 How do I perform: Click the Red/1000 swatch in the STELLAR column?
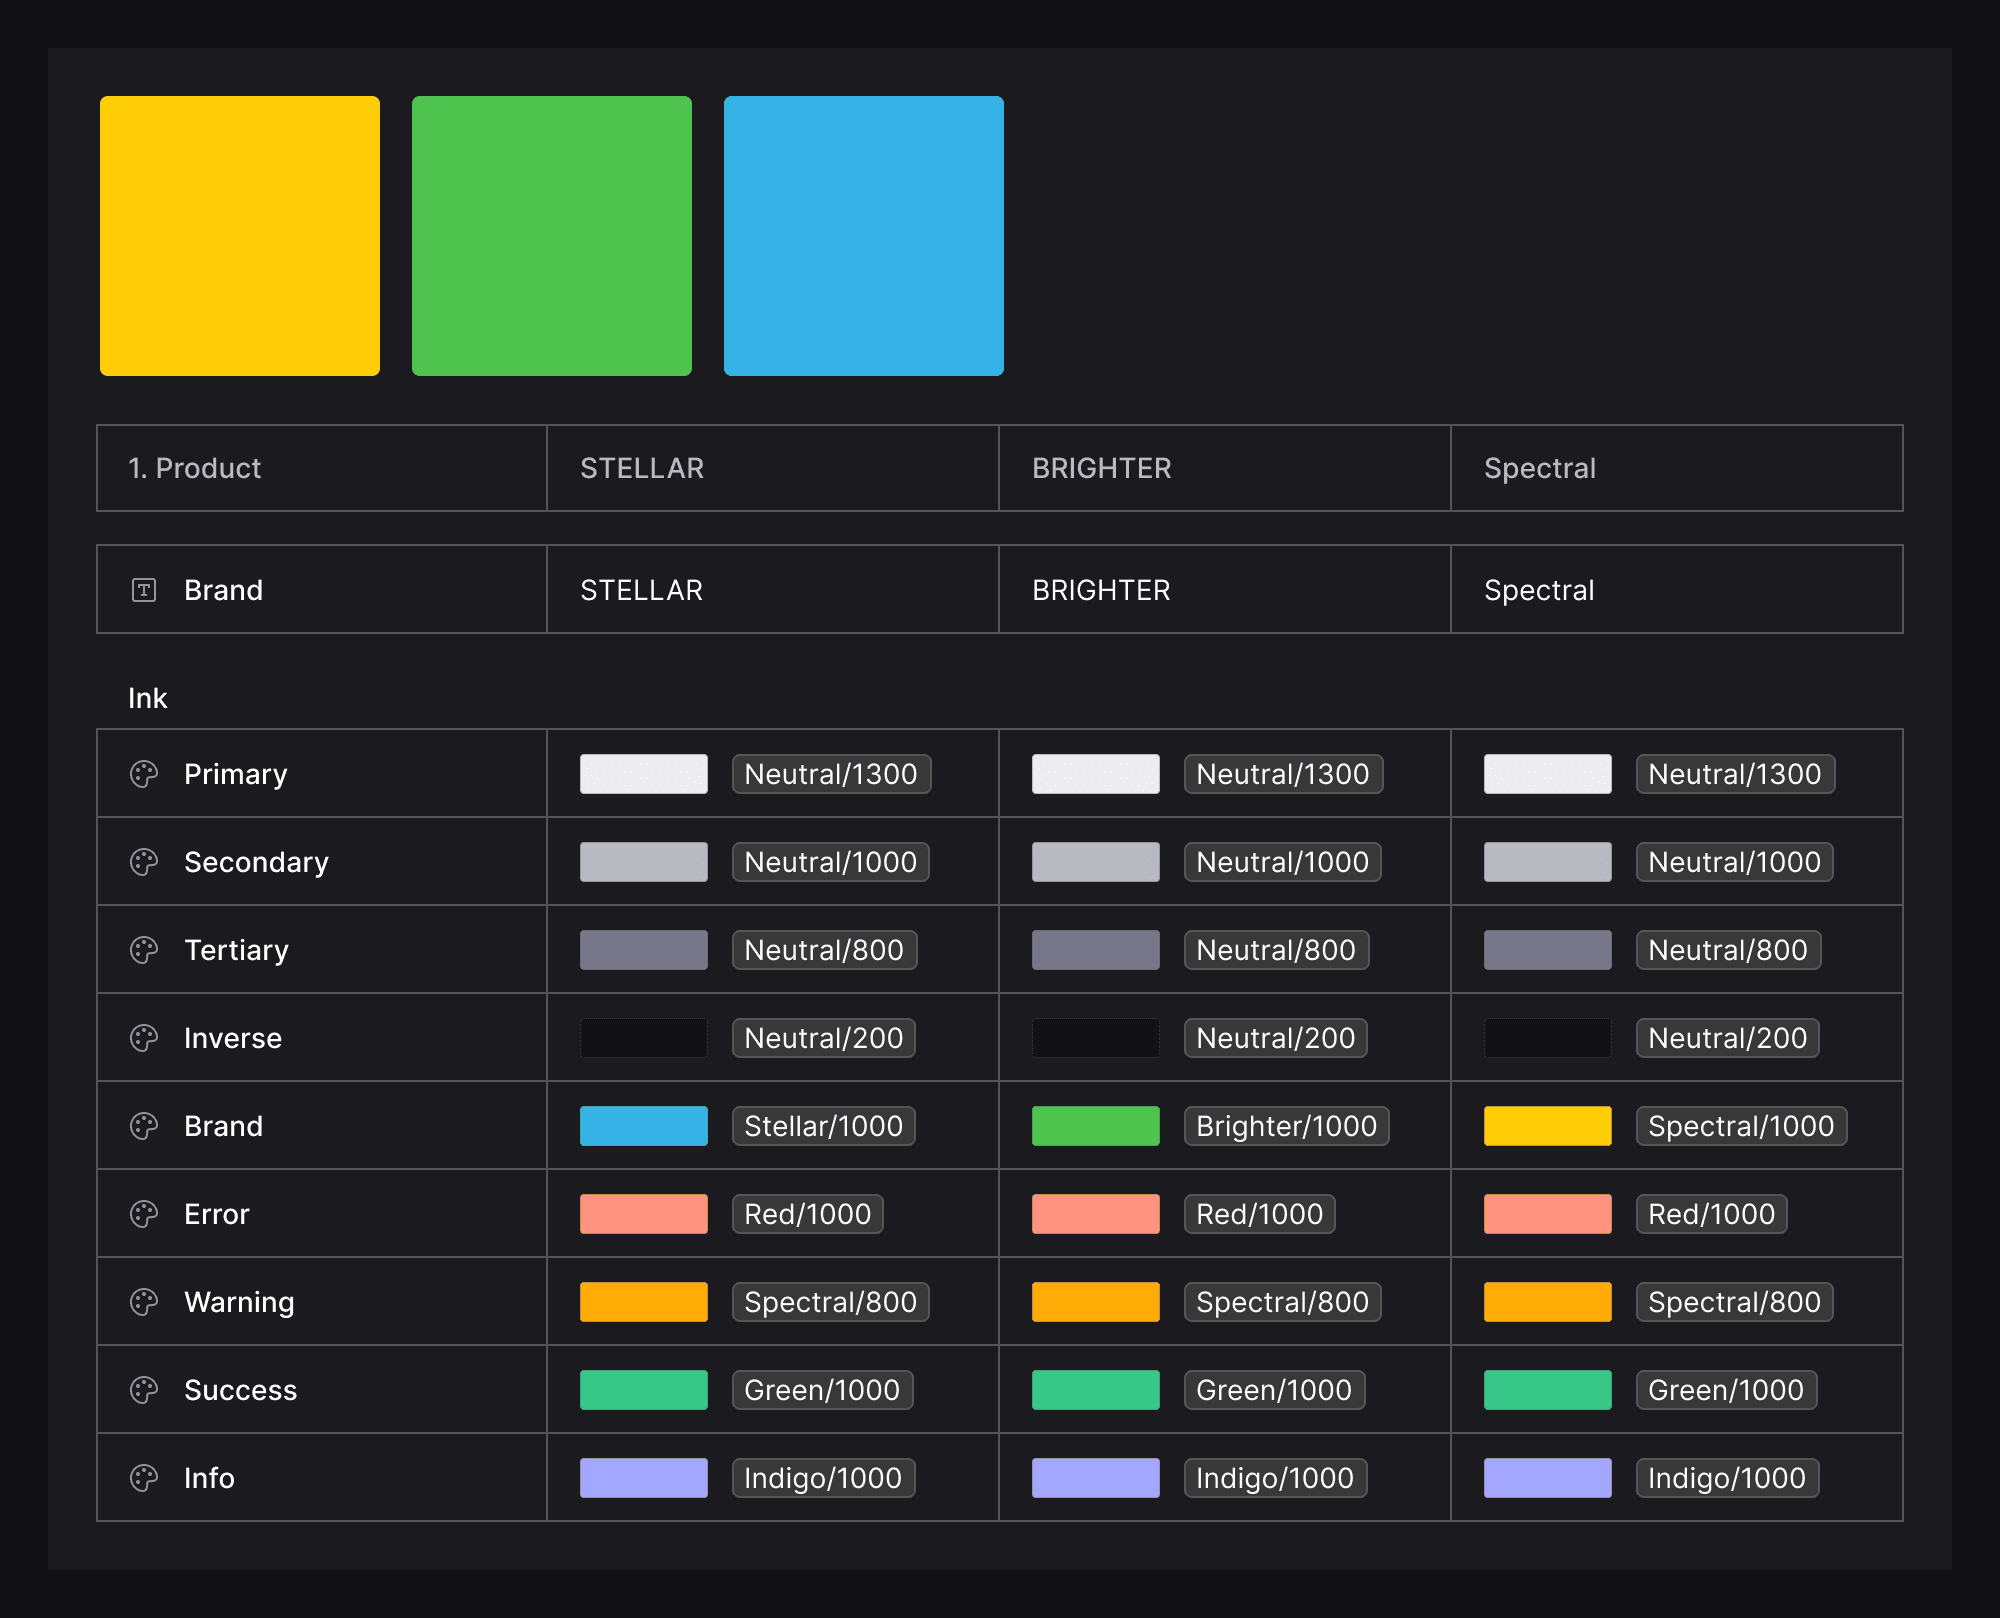click(644, 1214)
